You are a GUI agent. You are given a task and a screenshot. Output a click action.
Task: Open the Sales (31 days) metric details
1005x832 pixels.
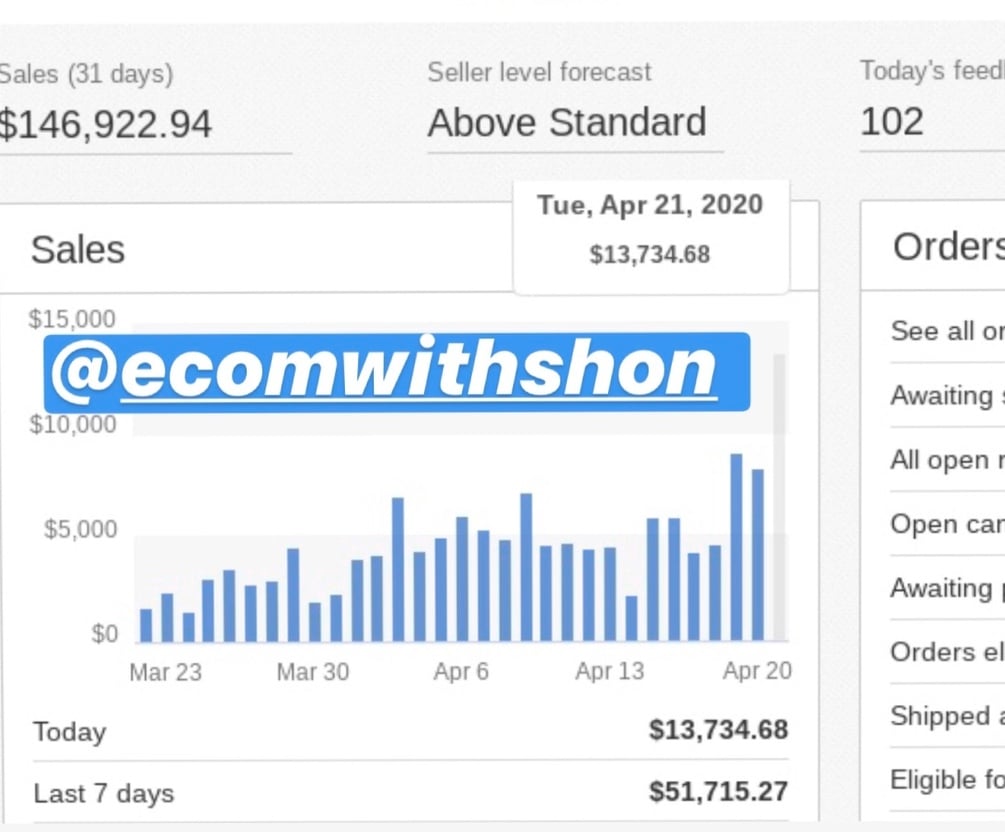[87, 73]
